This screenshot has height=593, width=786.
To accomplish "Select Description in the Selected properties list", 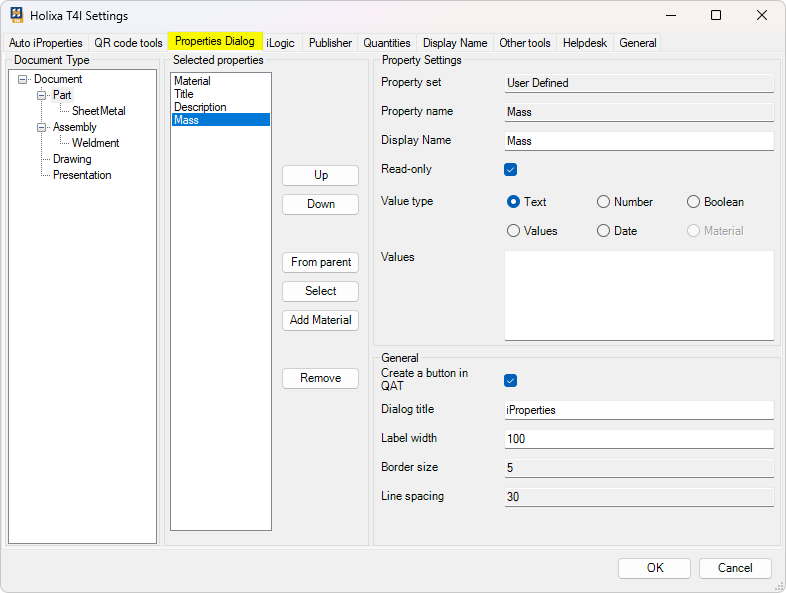I will point(200,107).
